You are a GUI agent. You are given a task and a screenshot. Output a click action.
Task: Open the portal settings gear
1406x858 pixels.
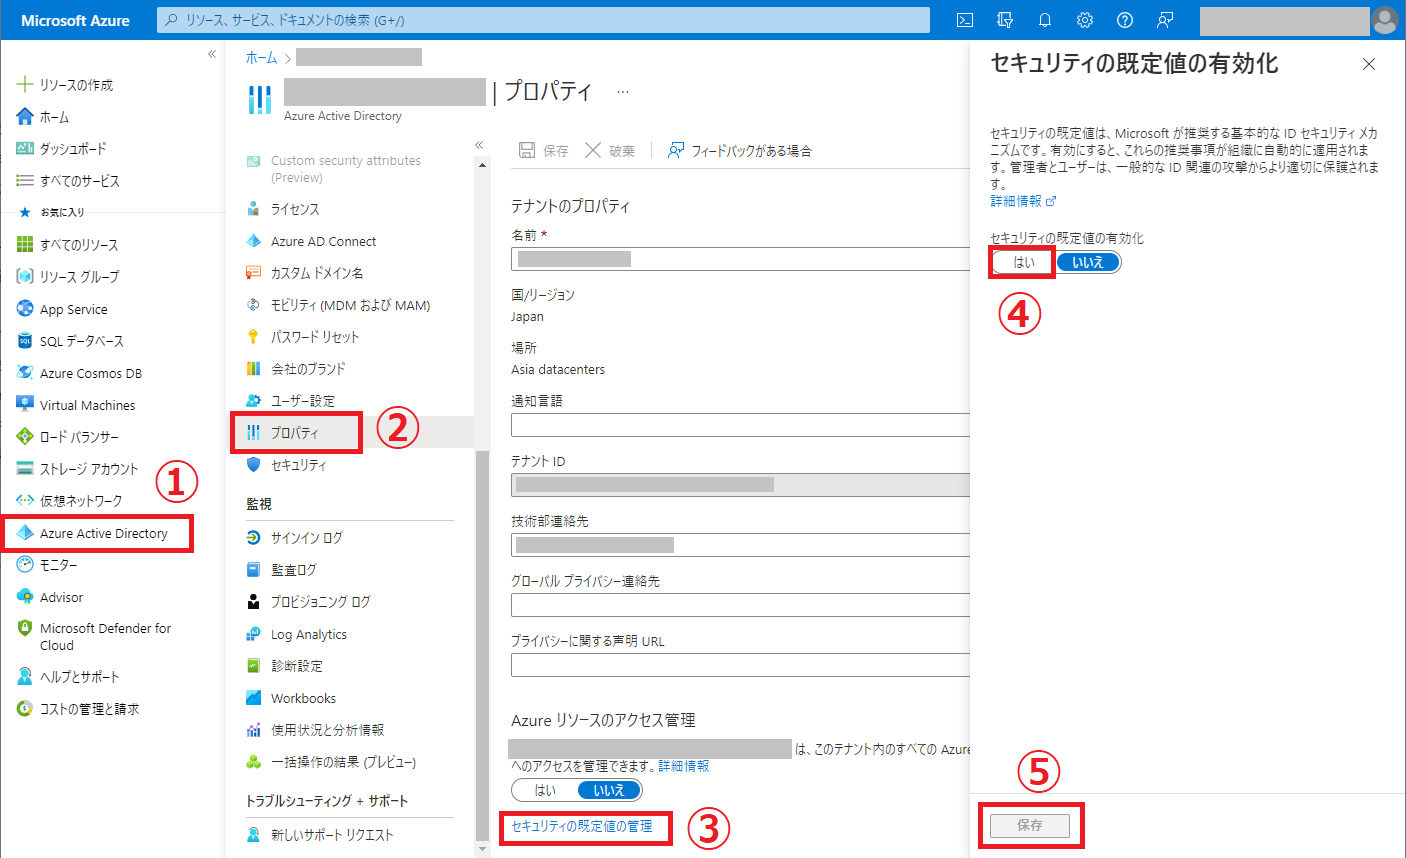pos(1084,20)
